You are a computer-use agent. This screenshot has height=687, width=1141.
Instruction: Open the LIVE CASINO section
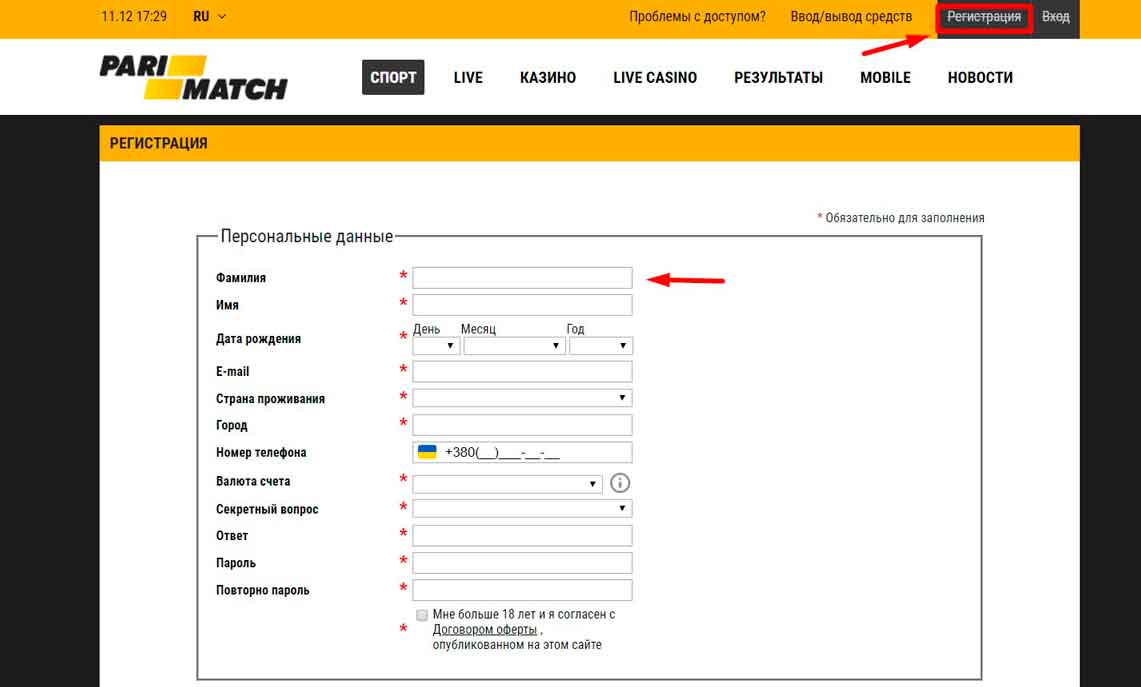[x=655, y=77]
